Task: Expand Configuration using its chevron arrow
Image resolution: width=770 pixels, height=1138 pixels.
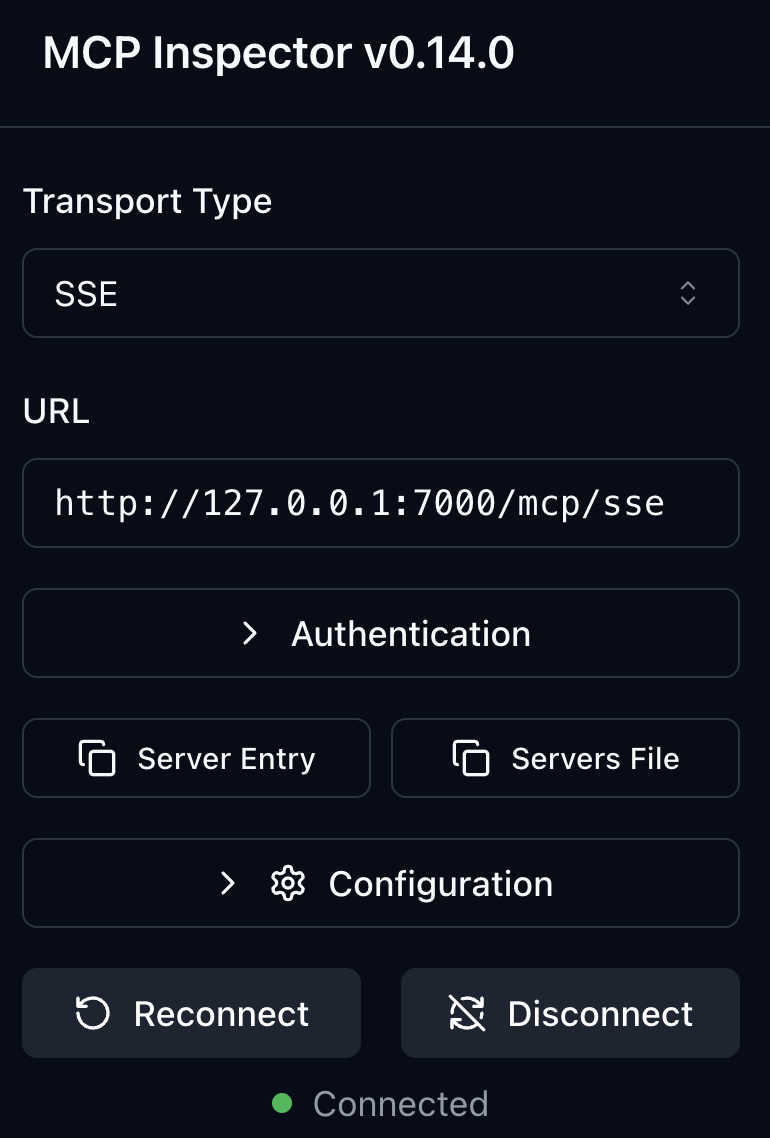Action: pyautogui.click(x=228, y=884)
